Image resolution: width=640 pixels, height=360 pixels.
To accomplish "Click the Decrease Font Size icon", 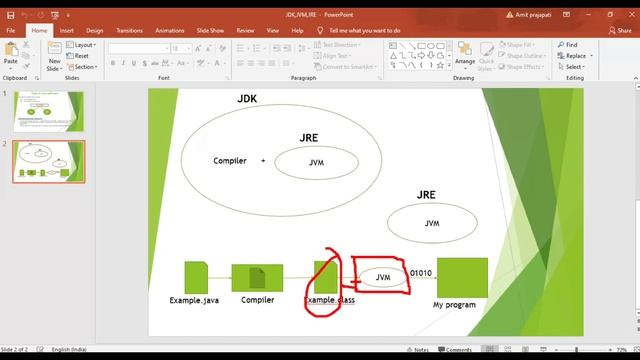I will click(x=209, y=49).
